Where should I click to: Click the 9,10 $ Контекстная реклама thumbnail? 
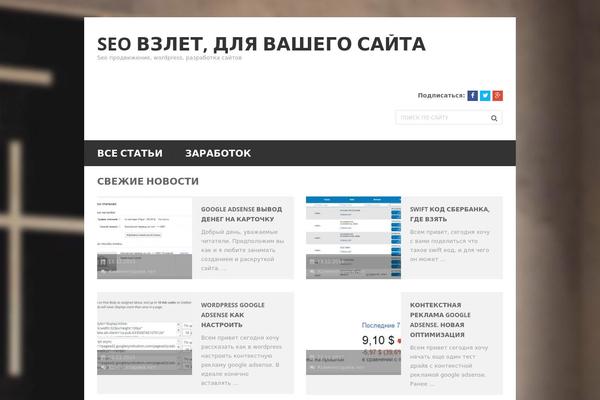[x=354, y=334]
